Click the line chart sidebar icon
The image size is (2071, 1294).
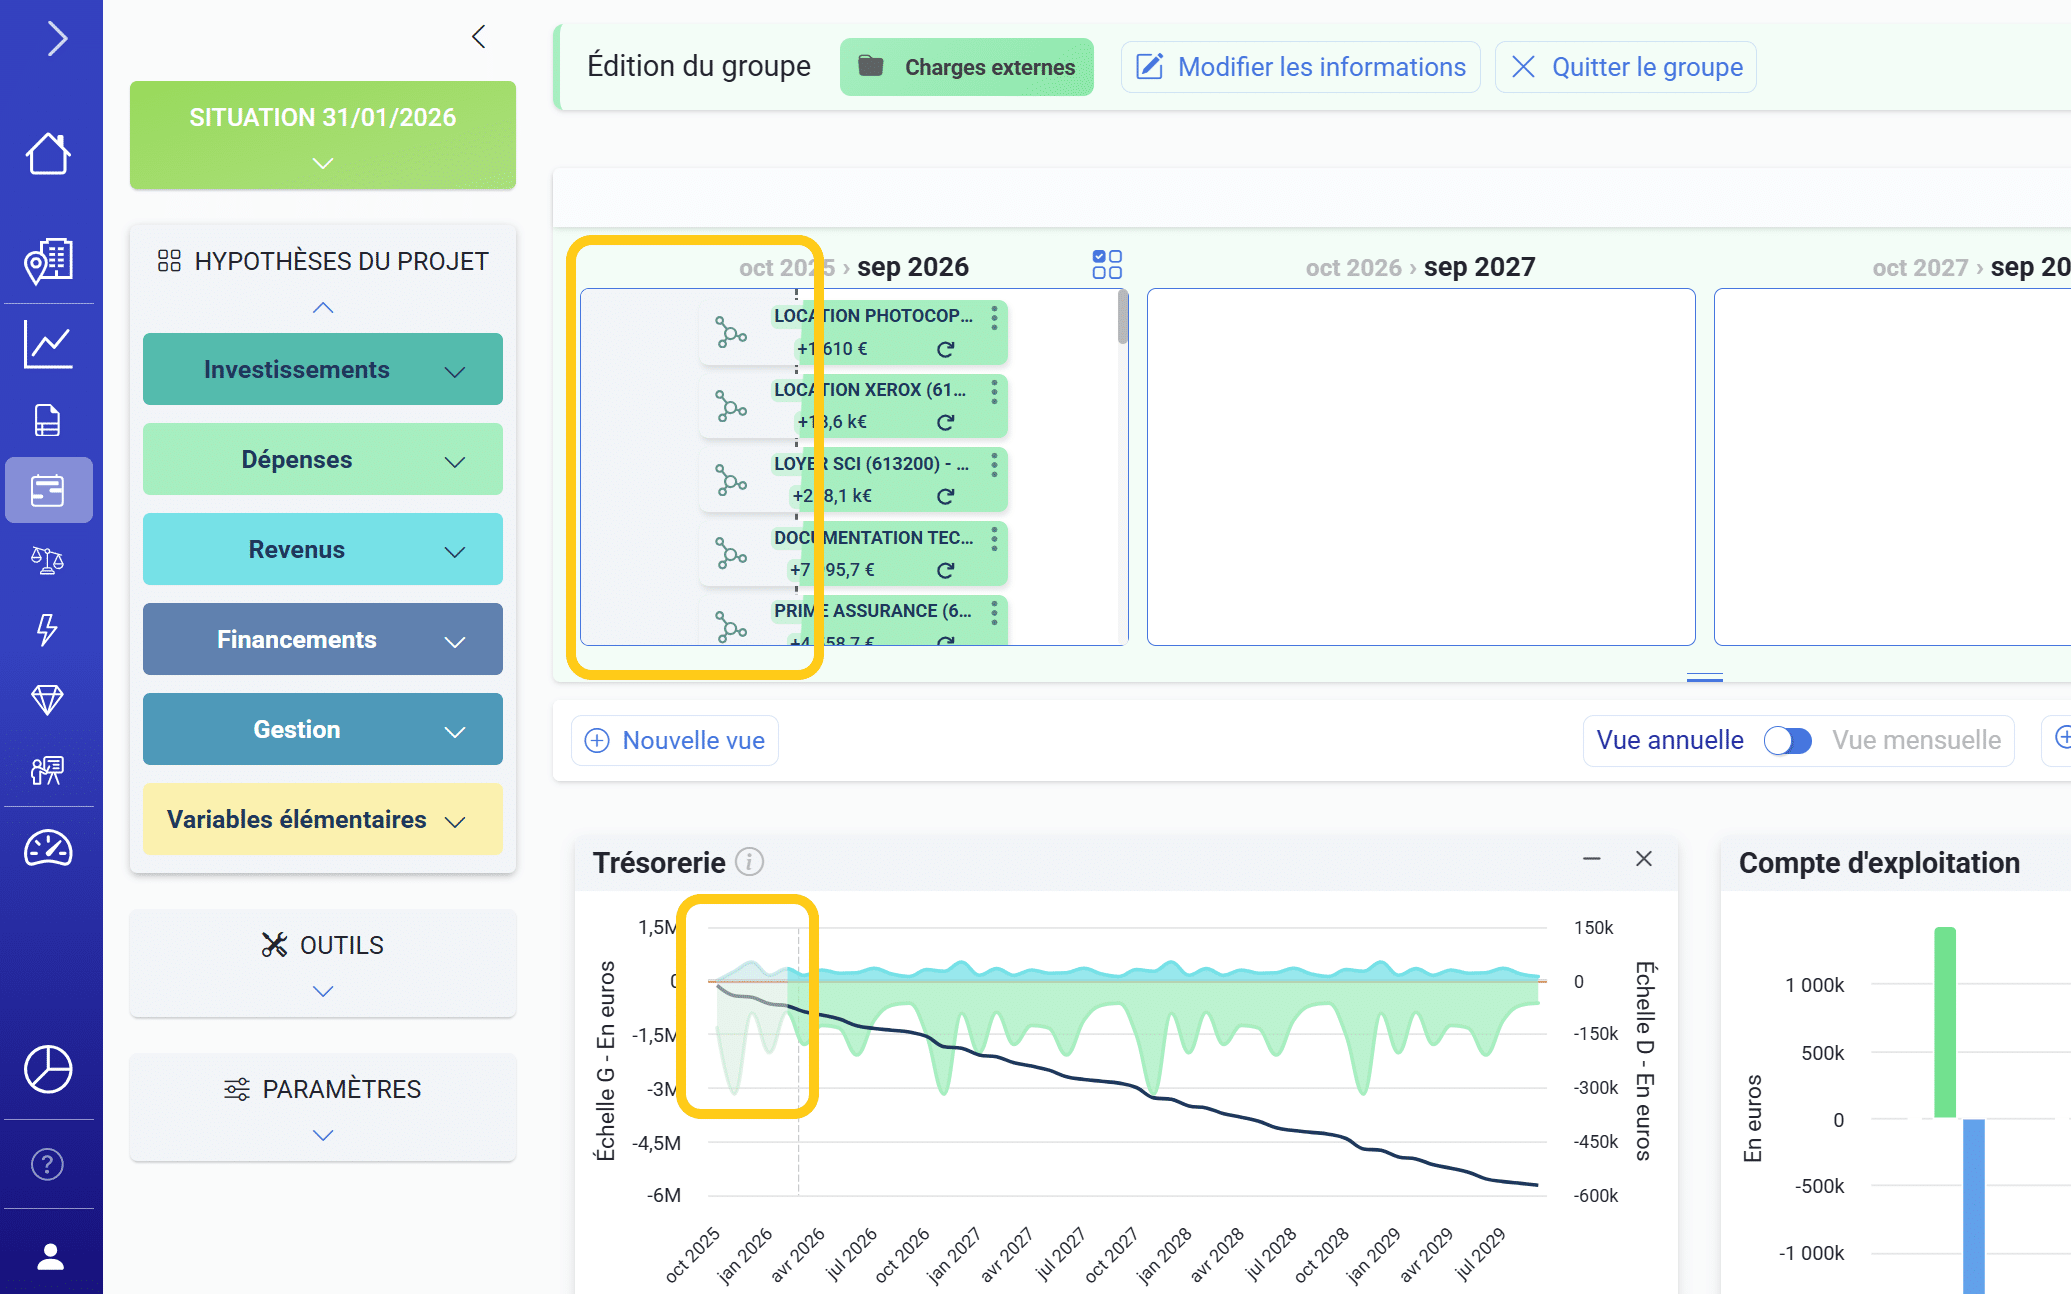pyautogui.click(x=48, y=345)
